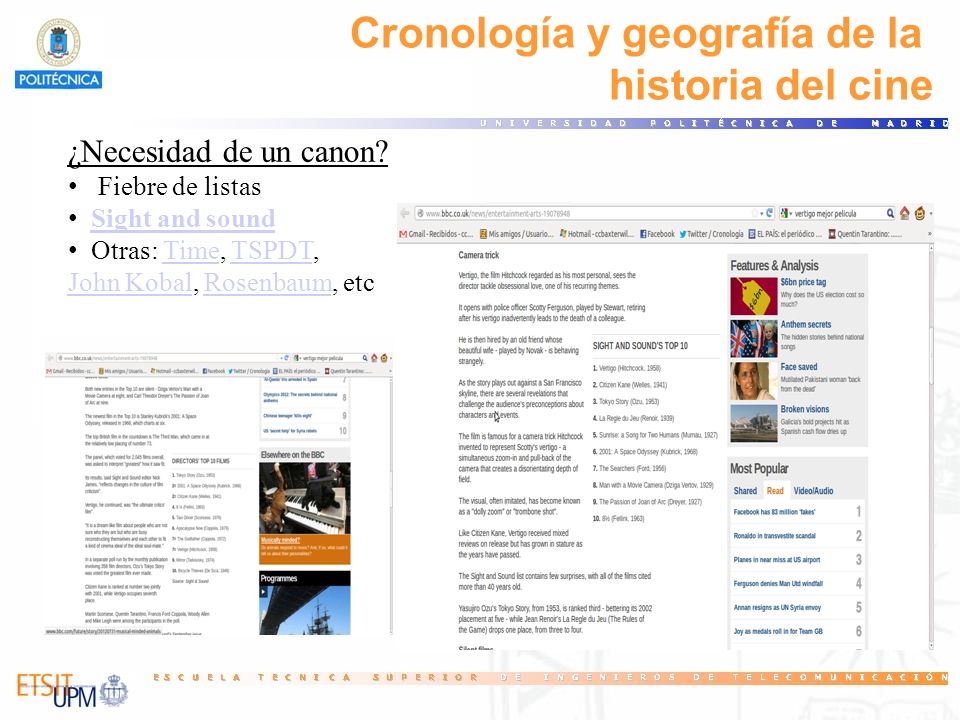Open 'Ferguson denies Man Utd windfall' story
This screenshot has width=960, height=720.
778,583
